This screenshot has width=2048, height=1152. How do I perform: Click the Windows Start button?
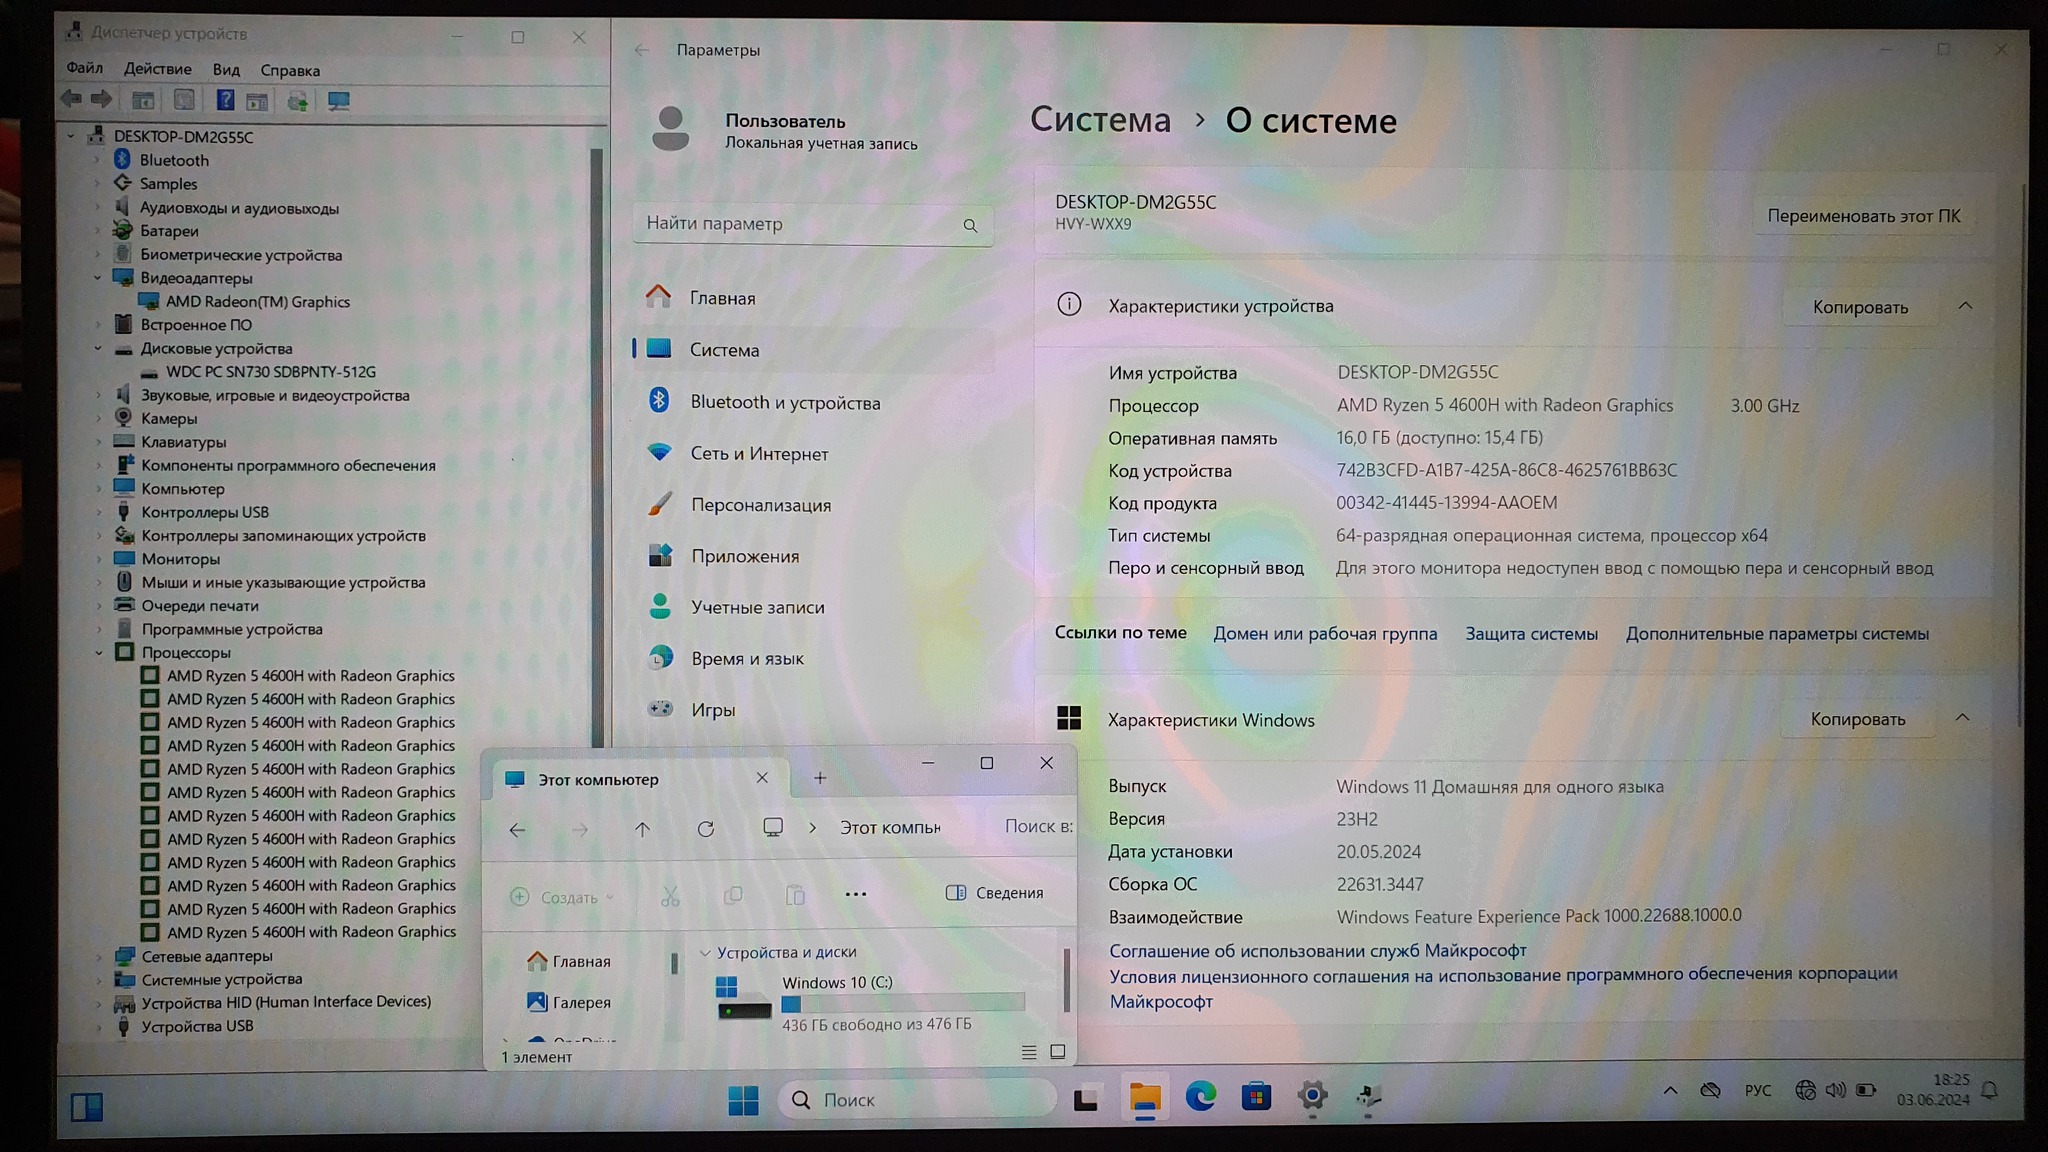743,1100
